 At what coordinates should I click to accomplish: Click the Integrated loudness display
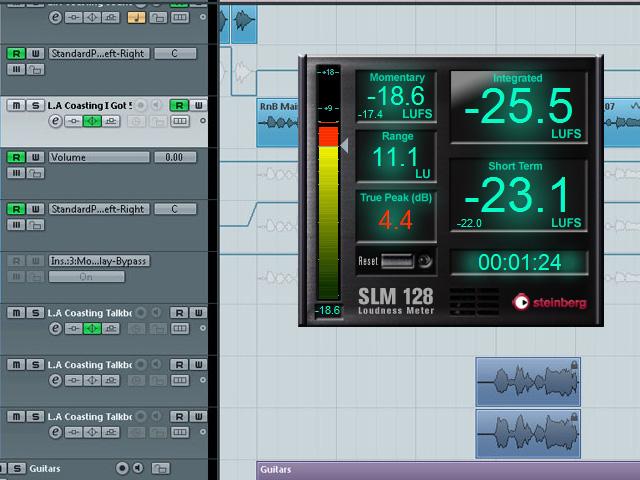(518, 107)
